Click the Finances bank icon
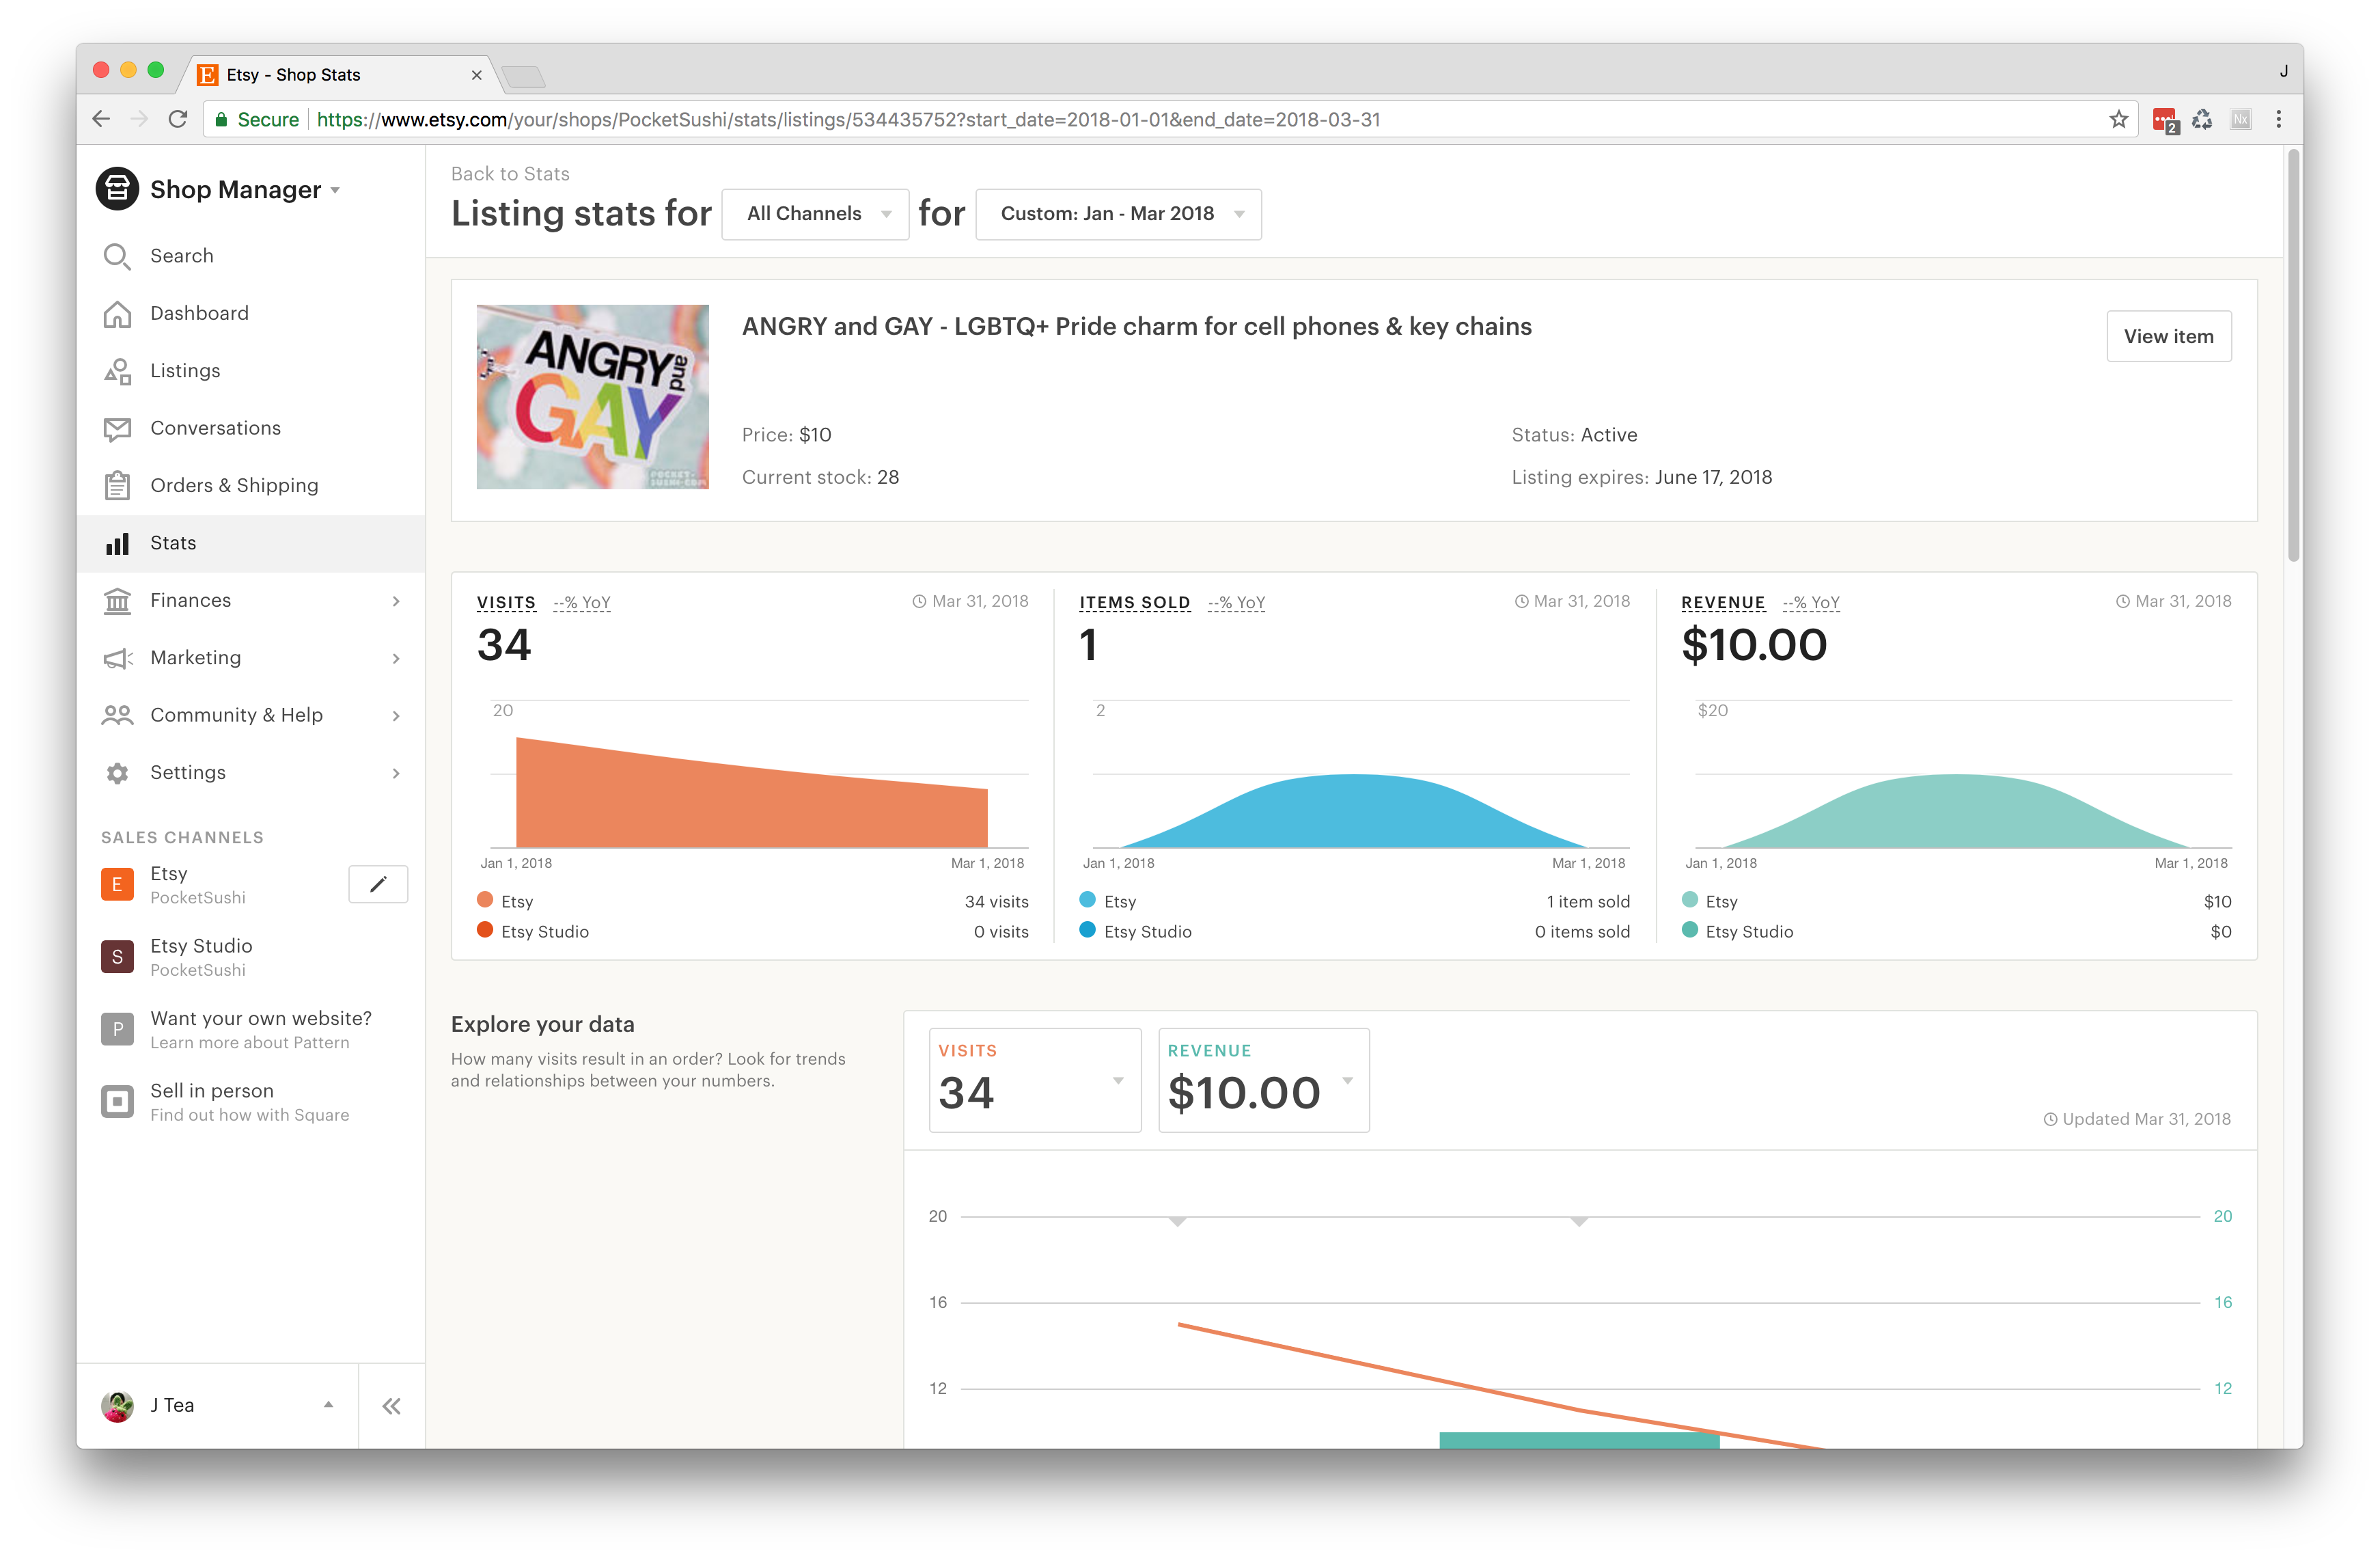The width and height of the screenshot is (2380, 1558). (x=117, y=601)
